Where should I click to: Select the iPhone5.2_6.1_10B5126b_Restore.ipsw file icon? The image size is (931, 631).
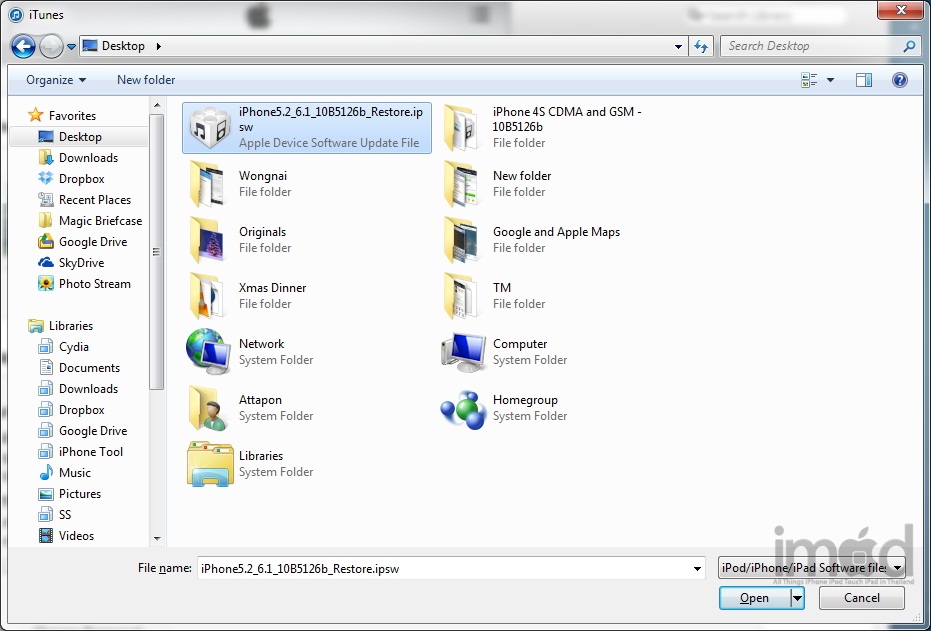pyautogui.click(x=208, y=128)
